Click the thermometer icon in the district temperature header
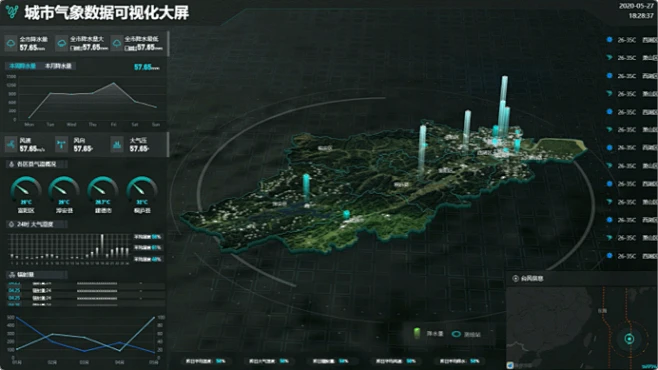 11,164
